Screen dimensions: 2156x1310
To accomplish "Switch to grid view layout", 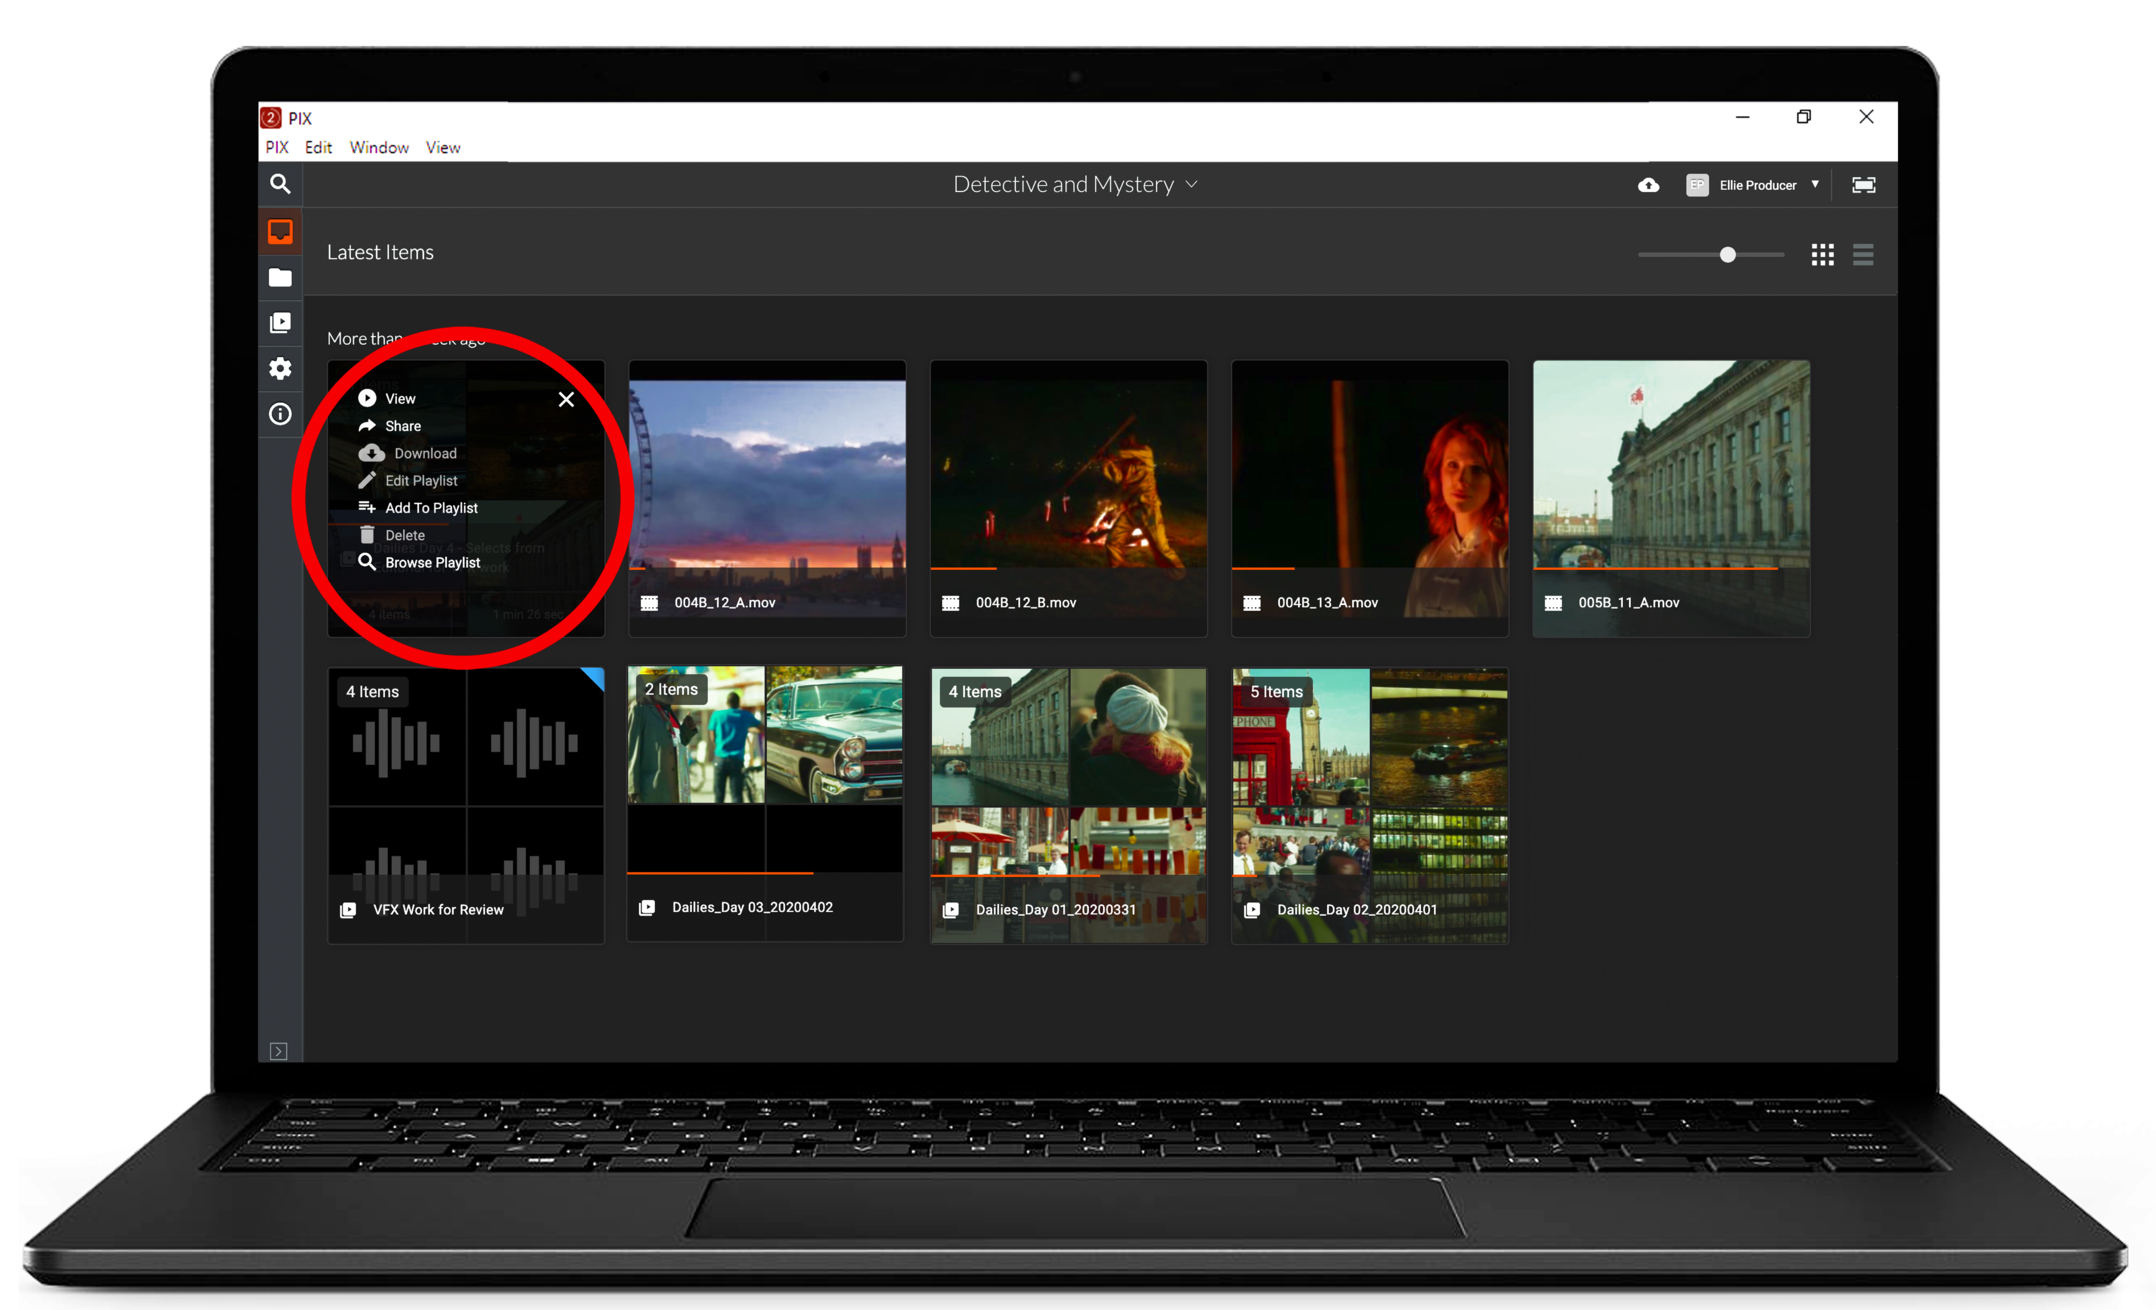I will coord(1822,255).
